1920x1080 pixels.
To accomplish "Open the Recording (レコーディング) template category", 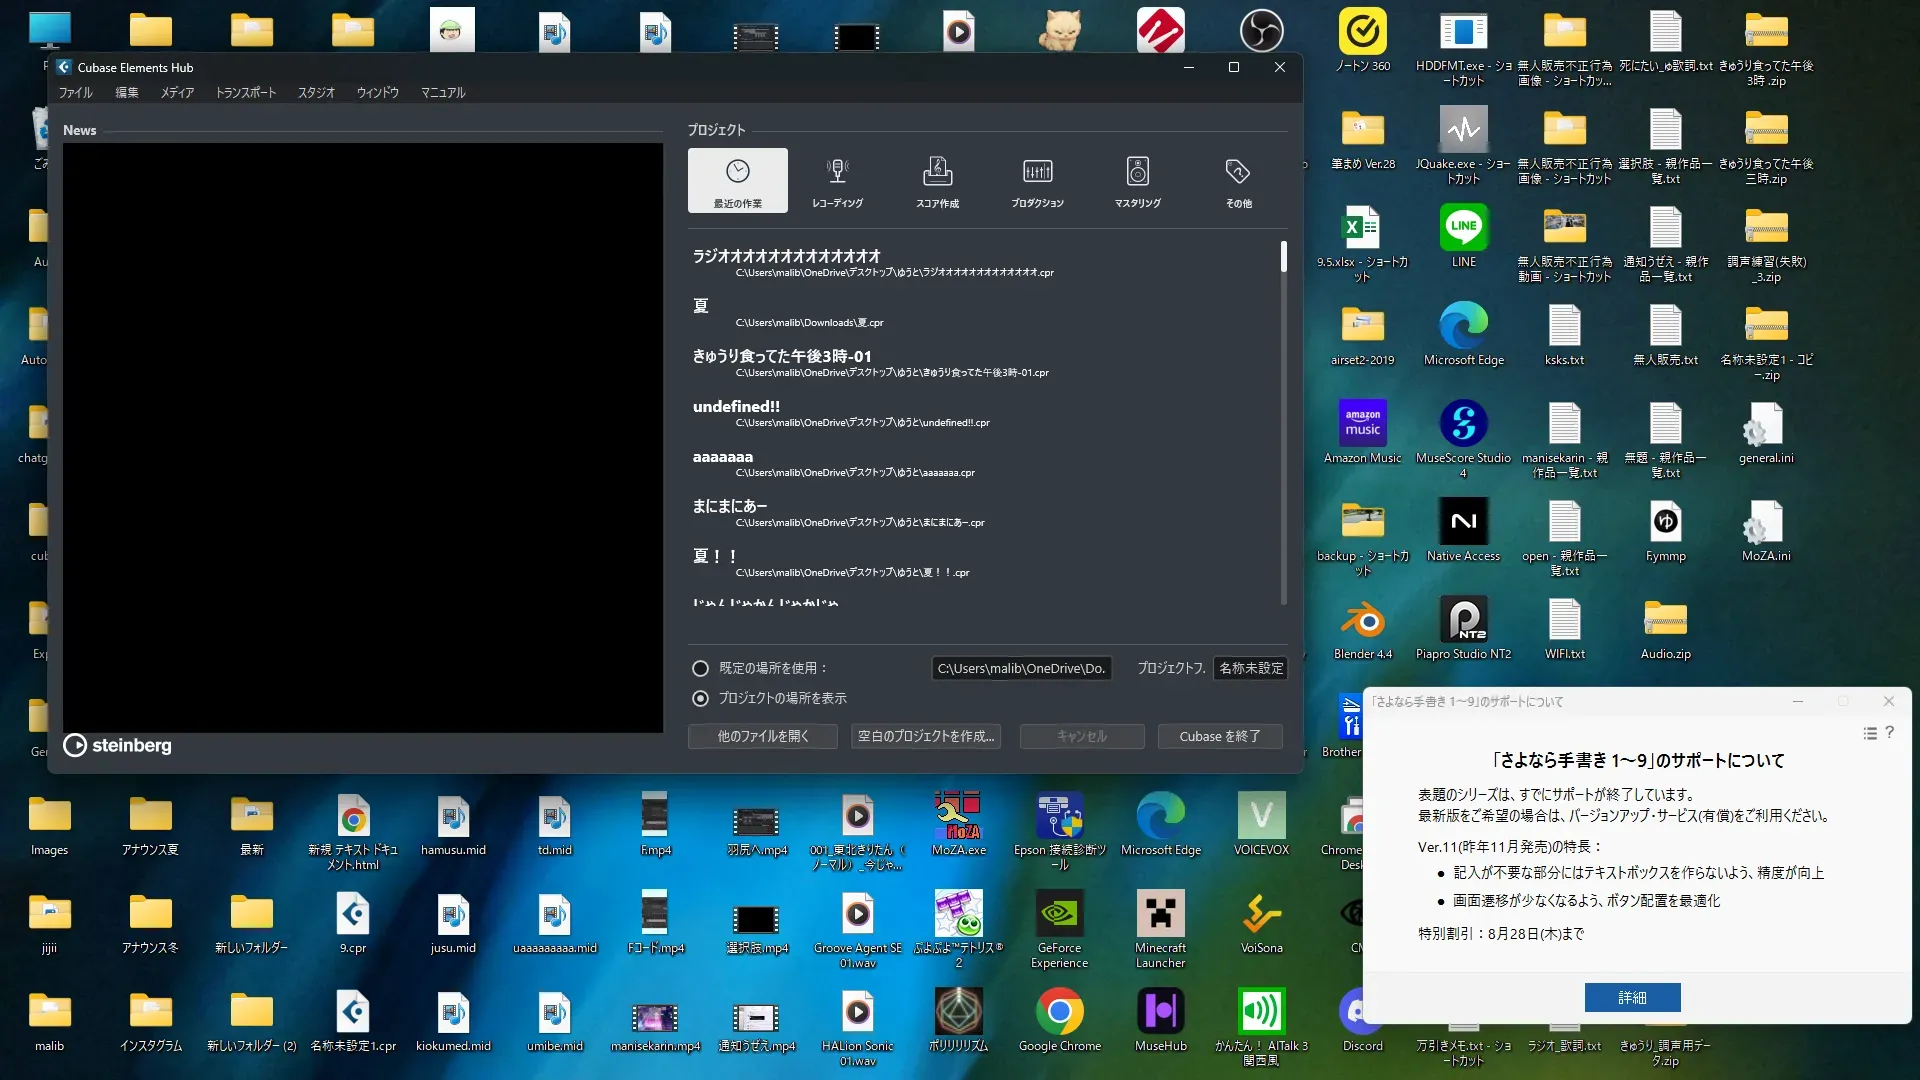I will click(x=837, y=180).
